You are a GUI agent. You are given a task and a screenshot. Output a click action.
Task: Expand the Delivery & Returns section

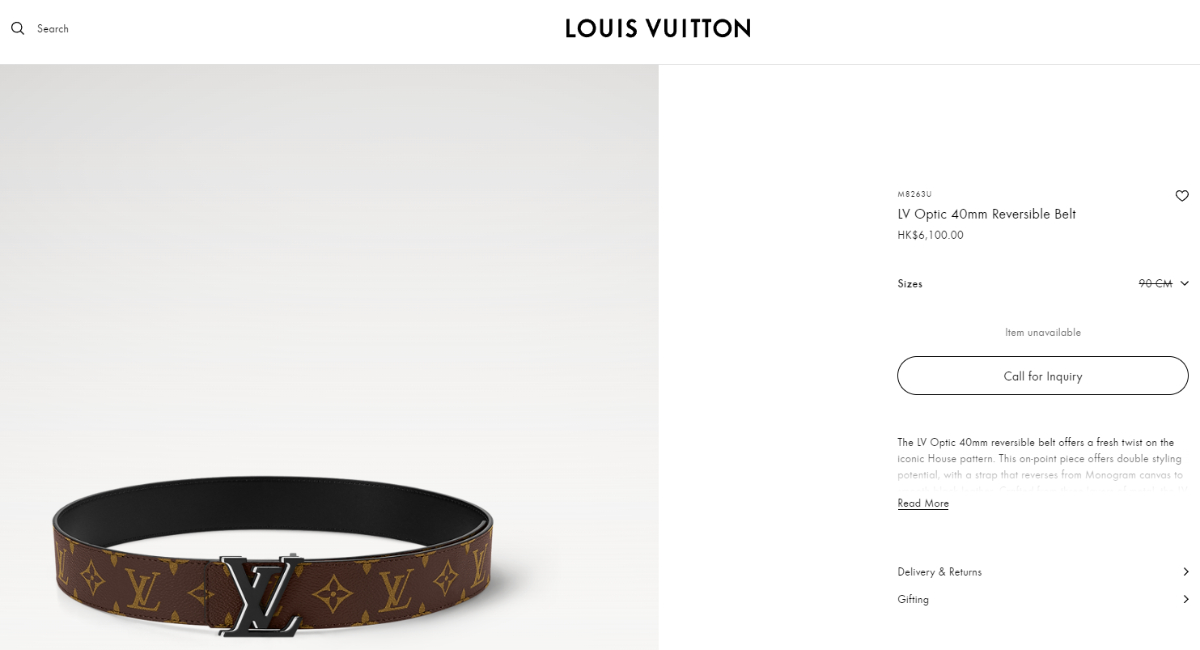[x=1043, y=572]
